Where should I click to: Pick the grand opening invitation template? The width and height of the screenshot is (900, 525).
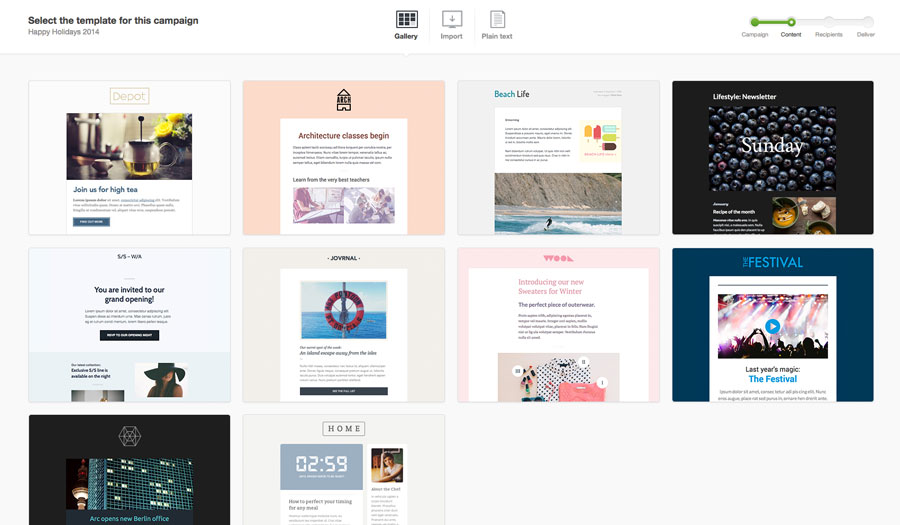(x=129, y=325)
